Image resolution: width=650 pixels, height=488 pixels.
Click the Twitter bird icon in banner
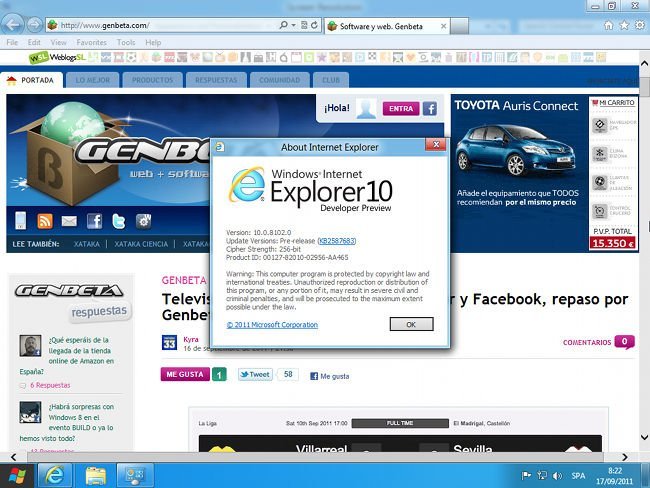click(119, 221)
